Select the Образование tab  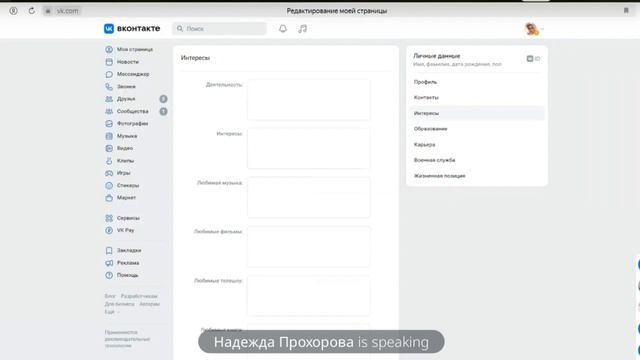coord(477,129)
